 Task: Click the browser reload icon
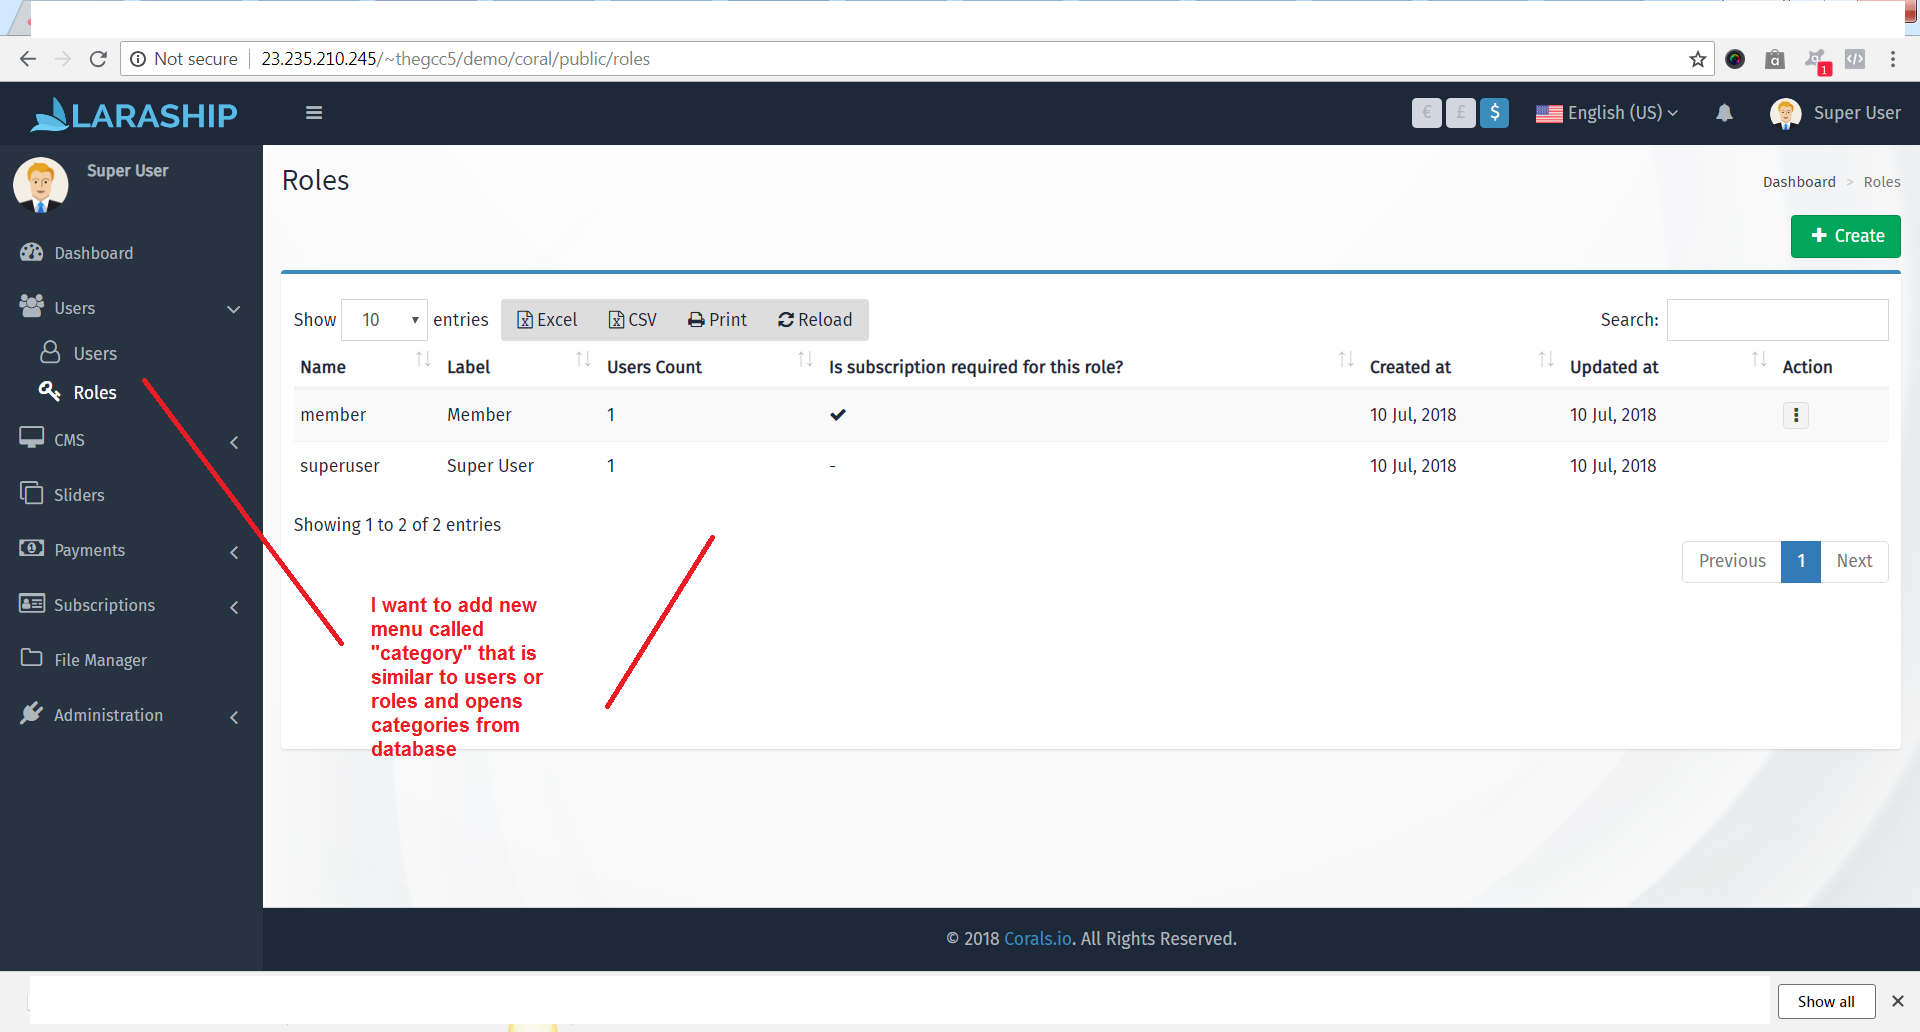[x=98, y=59]
